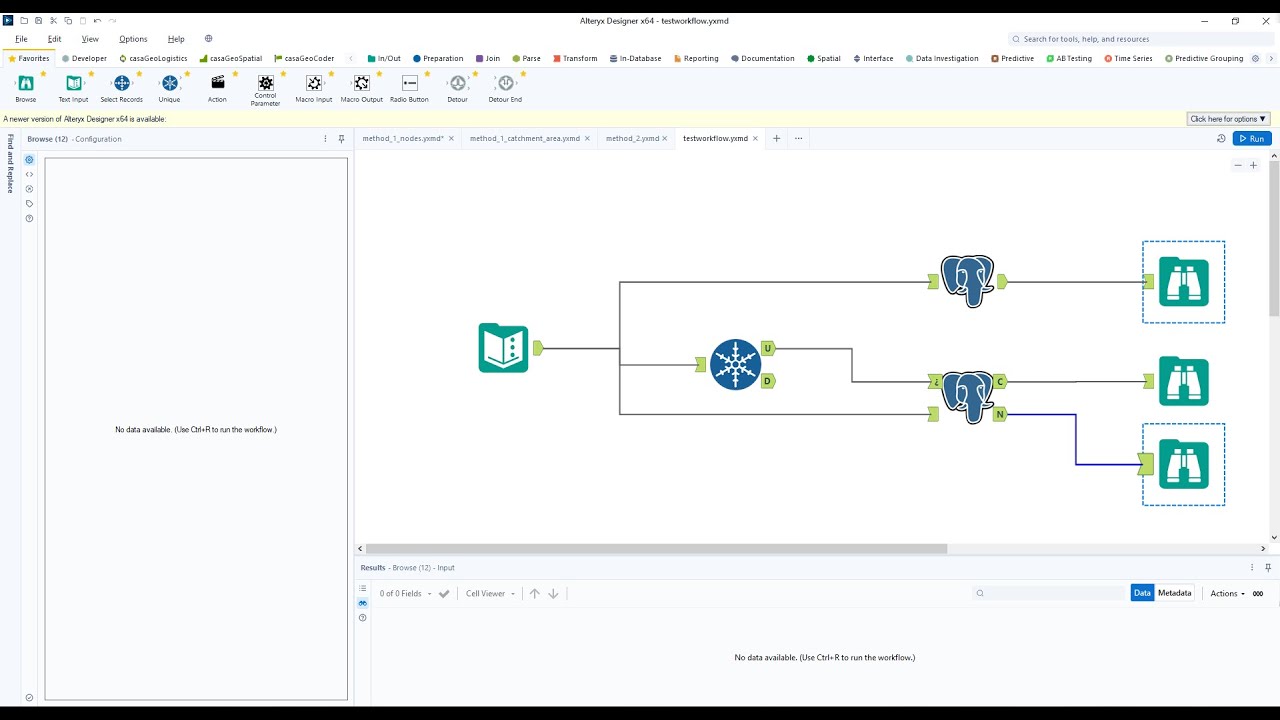Image resolution: width=1280 pixels, height=720 pixels.
Task: Click the canvas horizontal scrollbar
Action: [x=656, y=549]
